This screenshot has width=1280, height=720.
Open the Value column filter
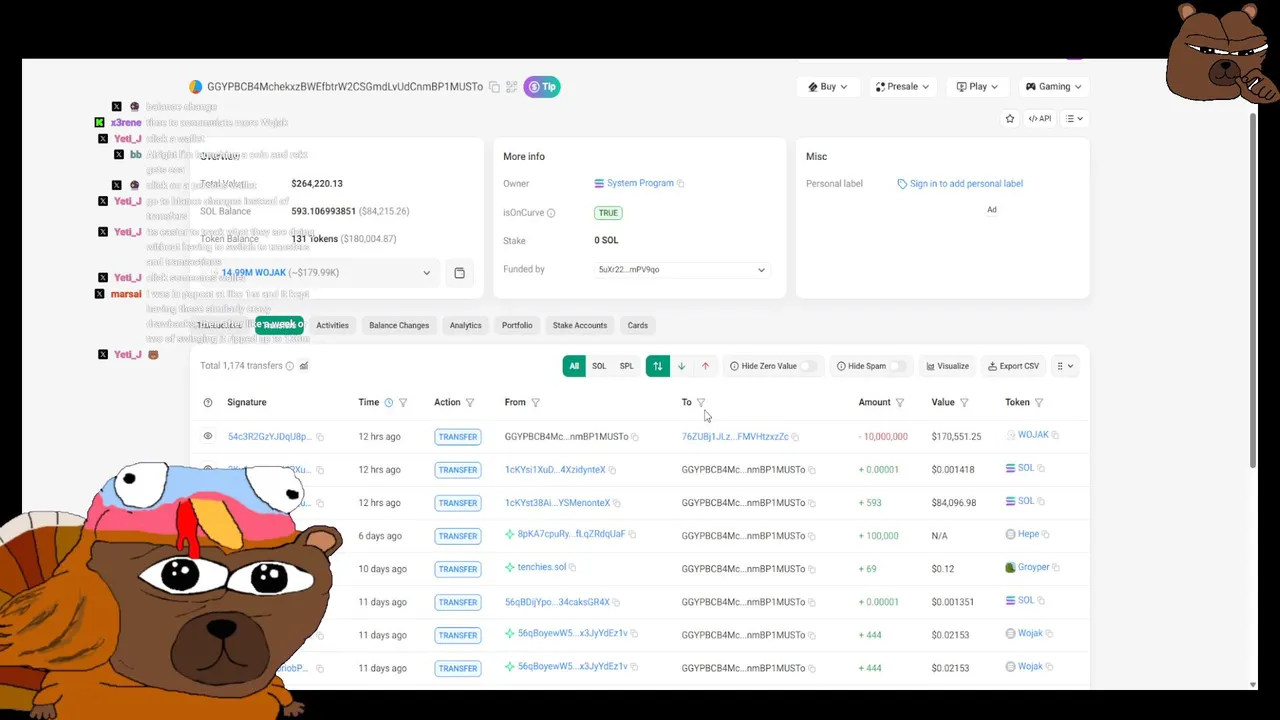964,403
